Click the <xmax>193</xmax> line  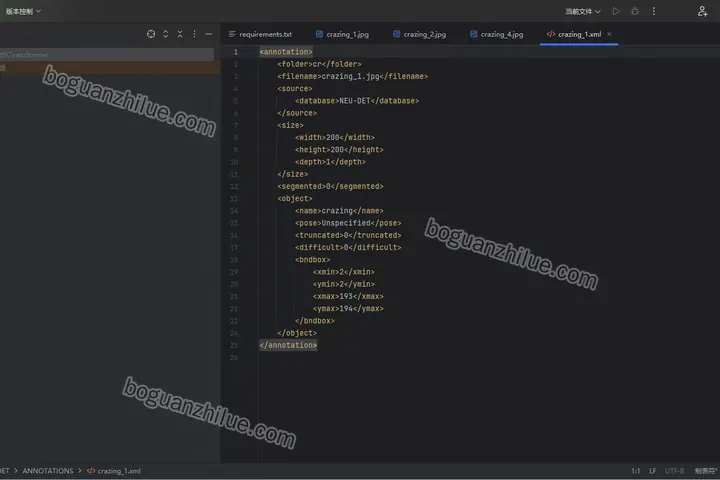click(348, 296)
